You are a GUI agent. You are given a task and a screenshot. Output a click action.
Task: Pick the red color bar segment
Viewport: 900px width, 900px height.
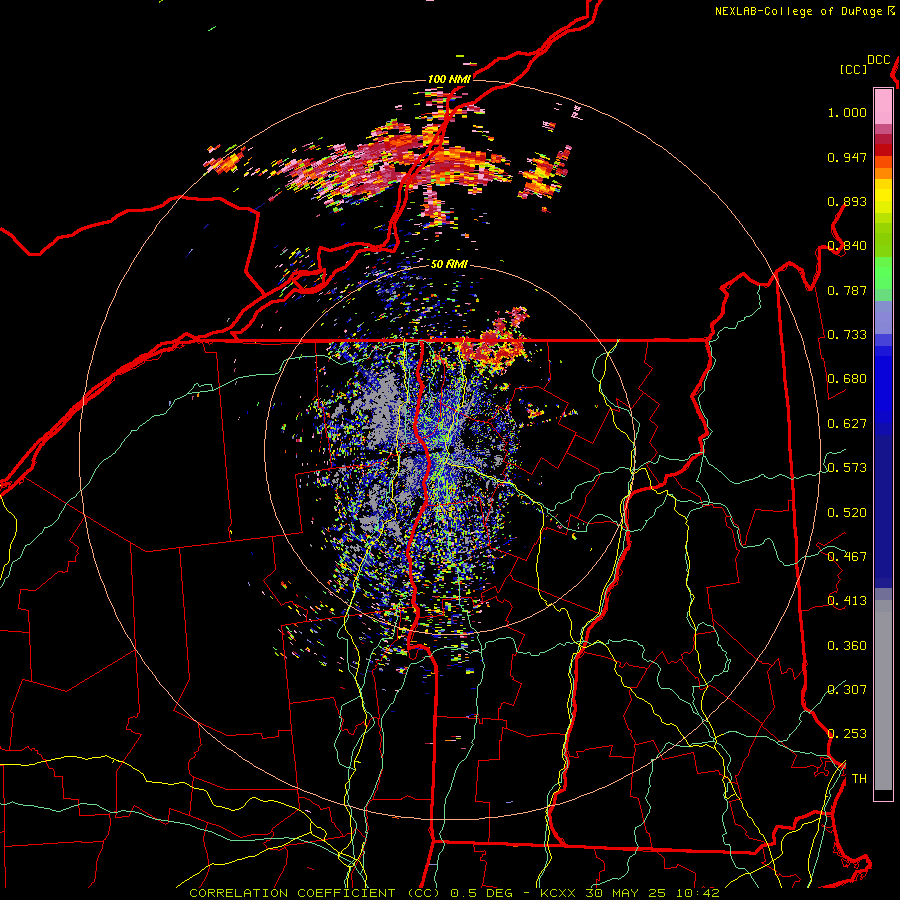click(883, 150)
